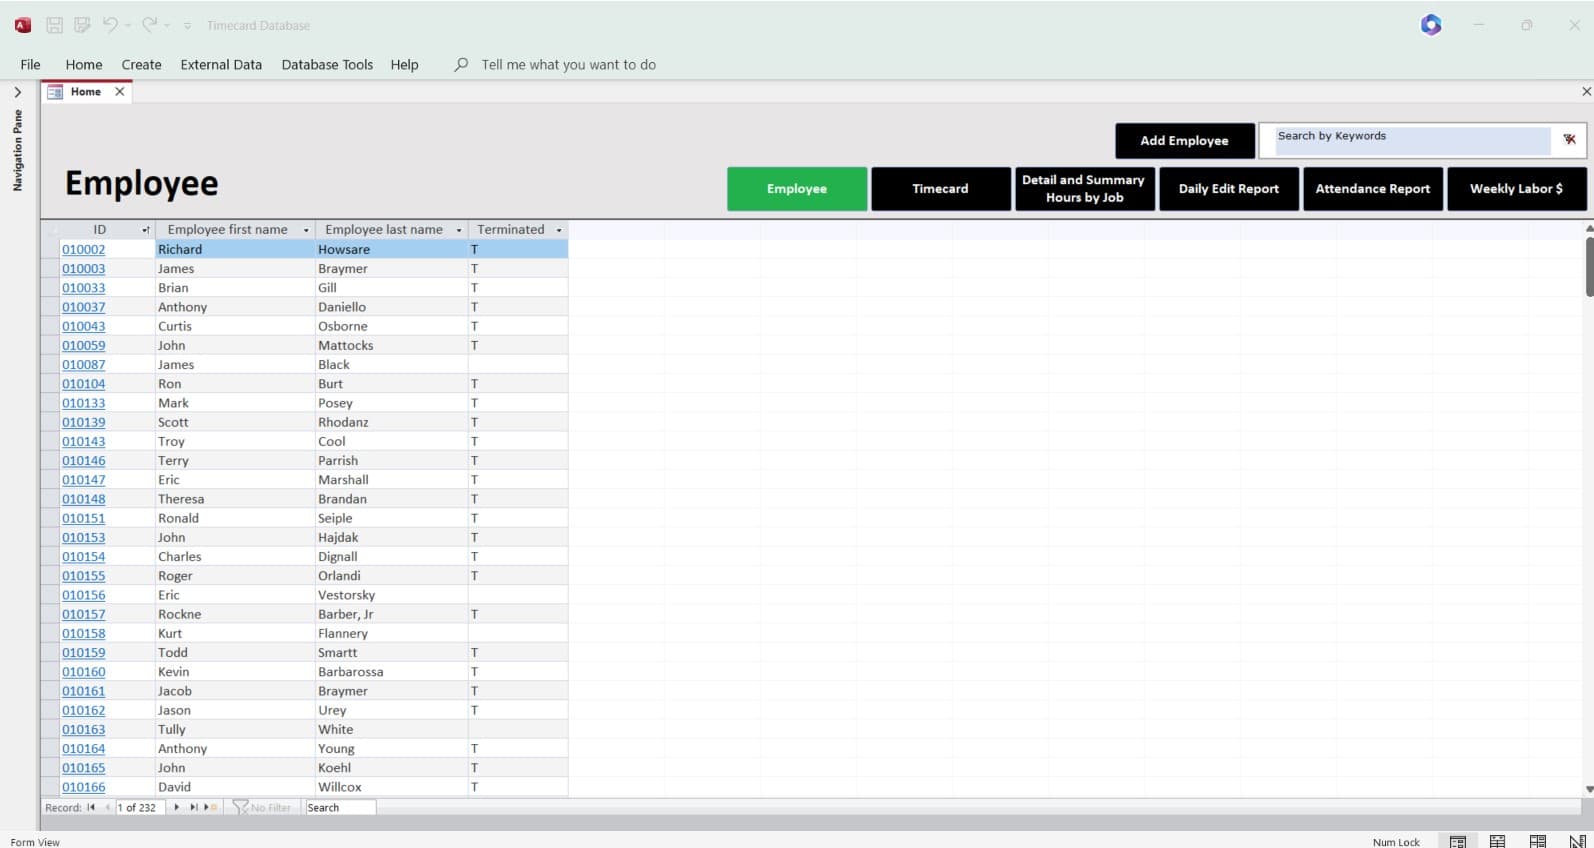Select the last name cell 'Barbarossa'

[392, 672]
